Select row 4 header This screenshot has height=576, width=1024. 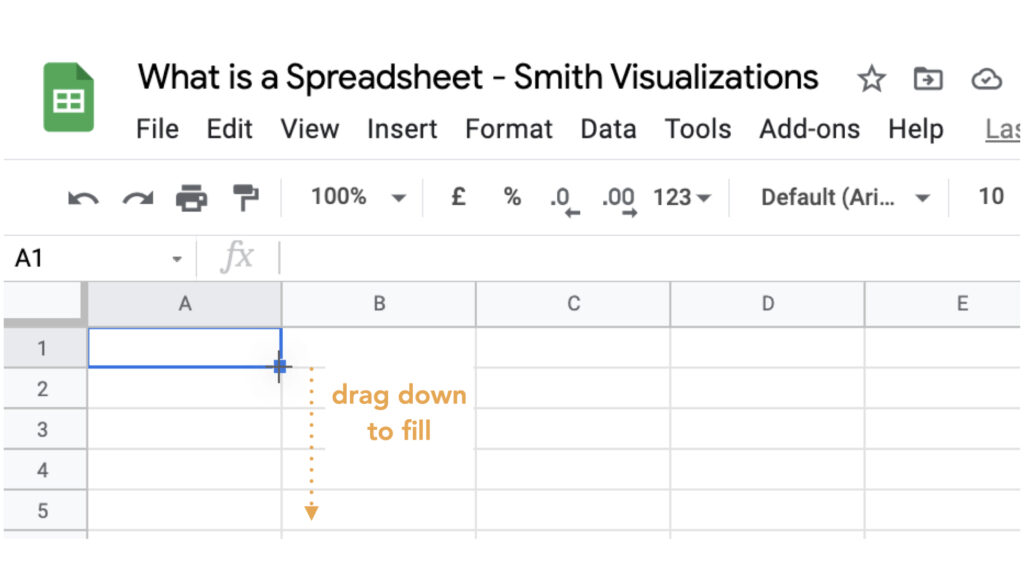tap(44, 470)
